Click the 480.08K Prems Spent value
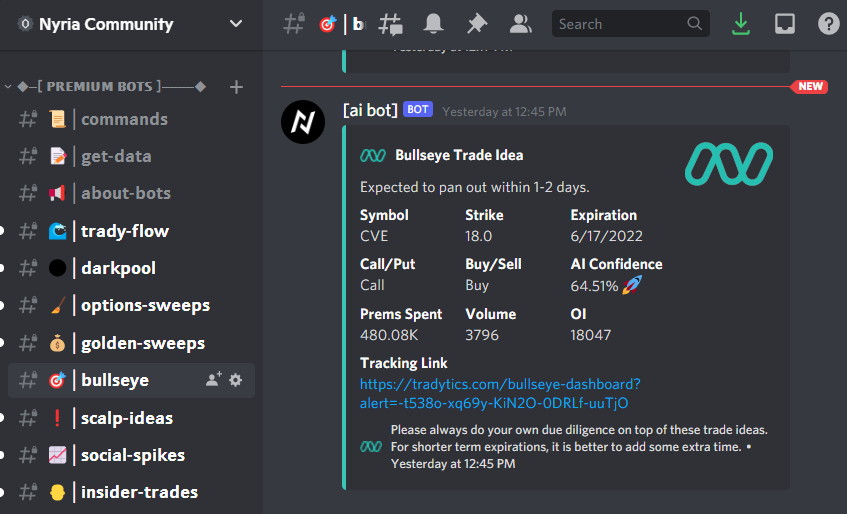 point(389,335)
